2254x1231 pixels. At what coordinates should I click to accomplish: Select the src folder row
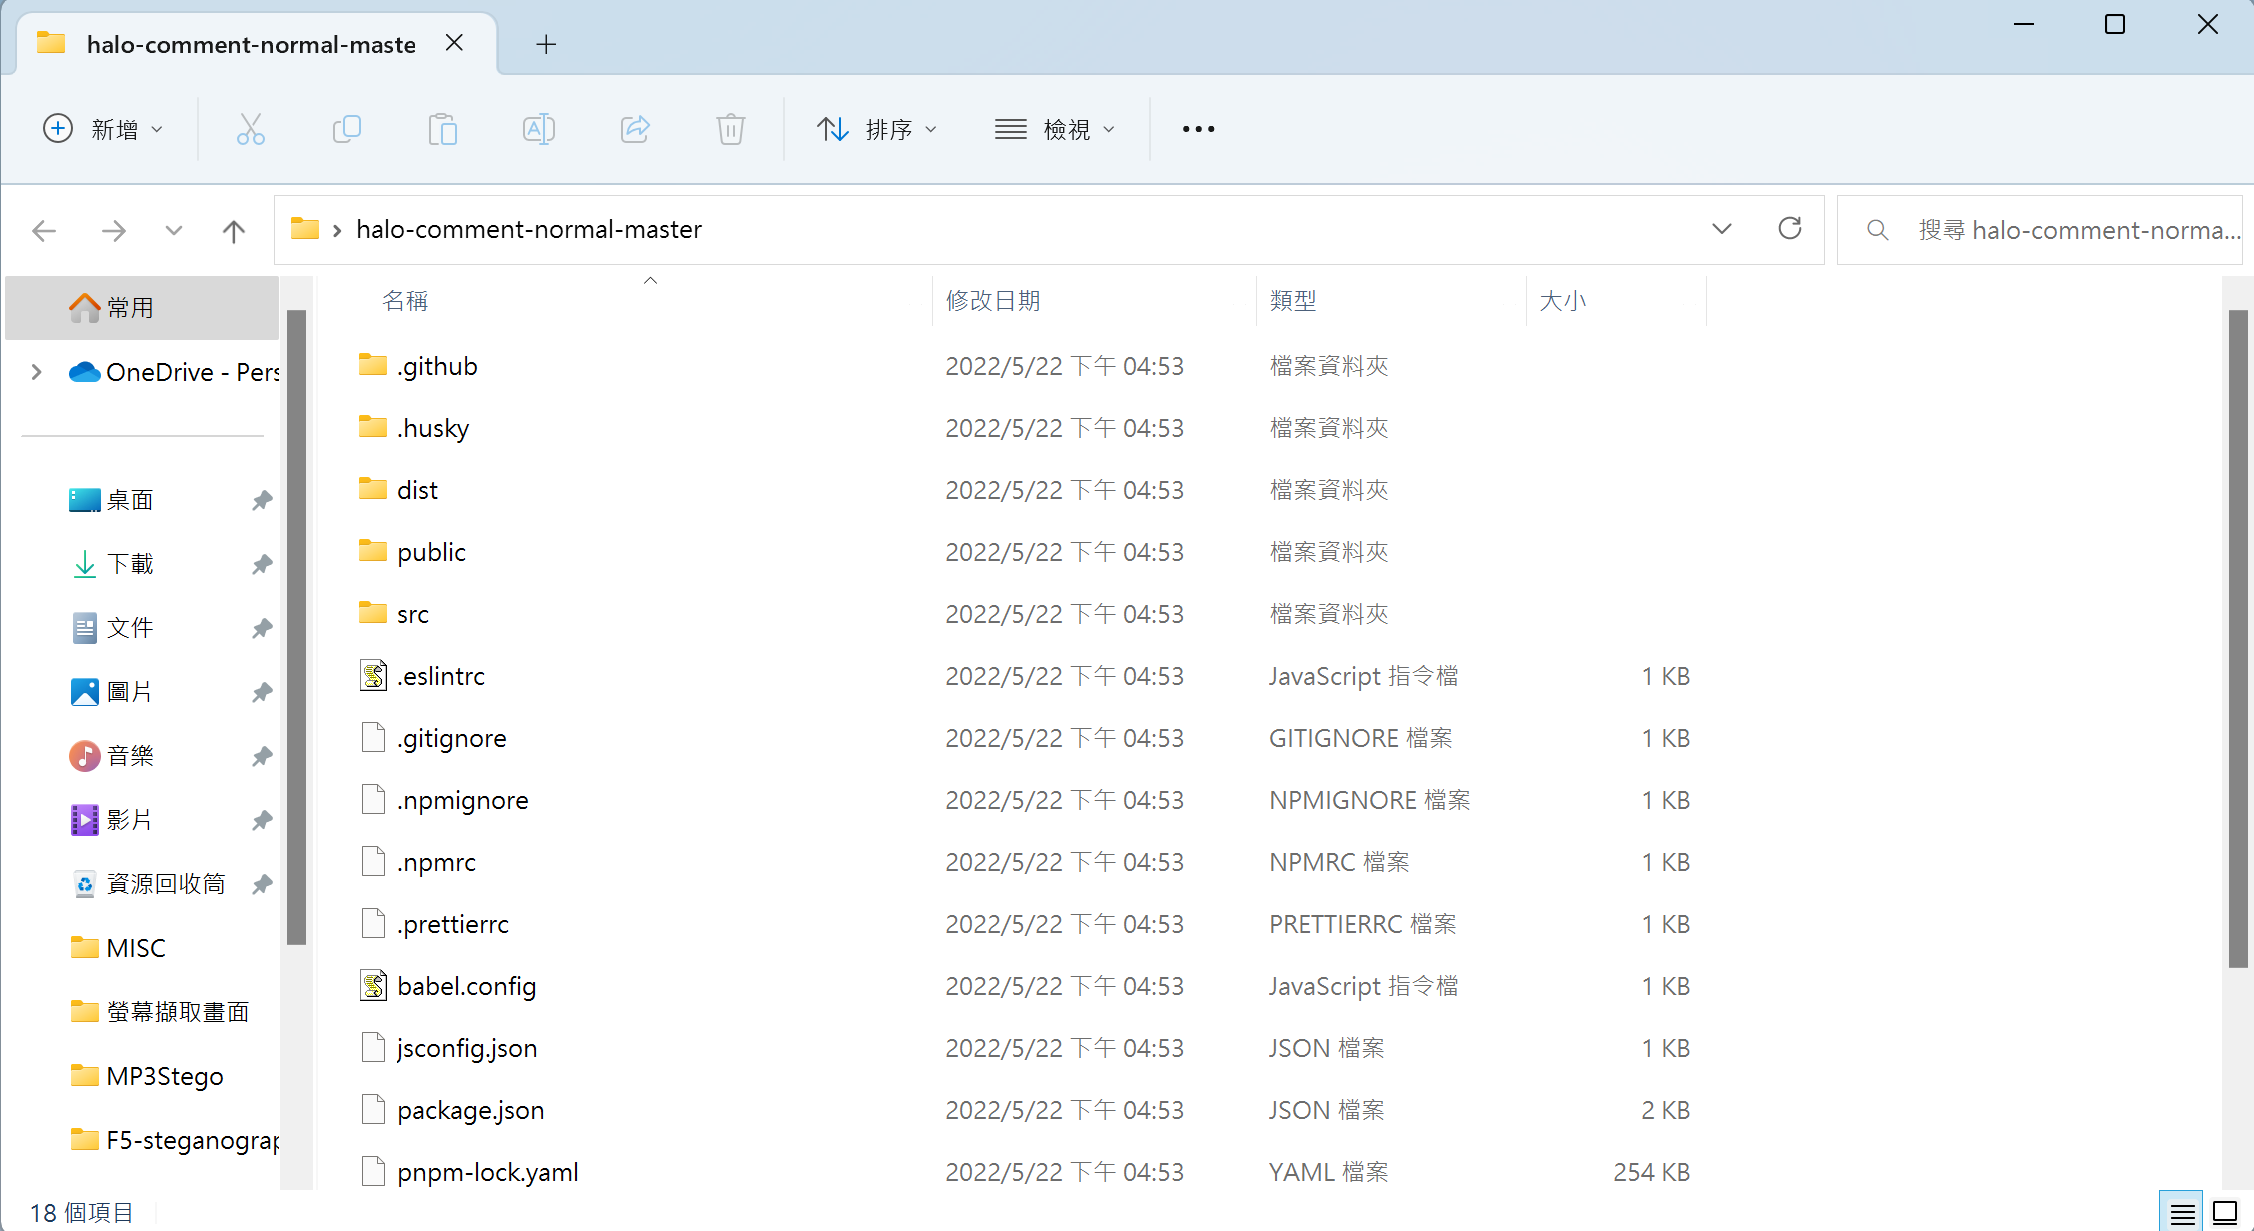coord(1030,614)
